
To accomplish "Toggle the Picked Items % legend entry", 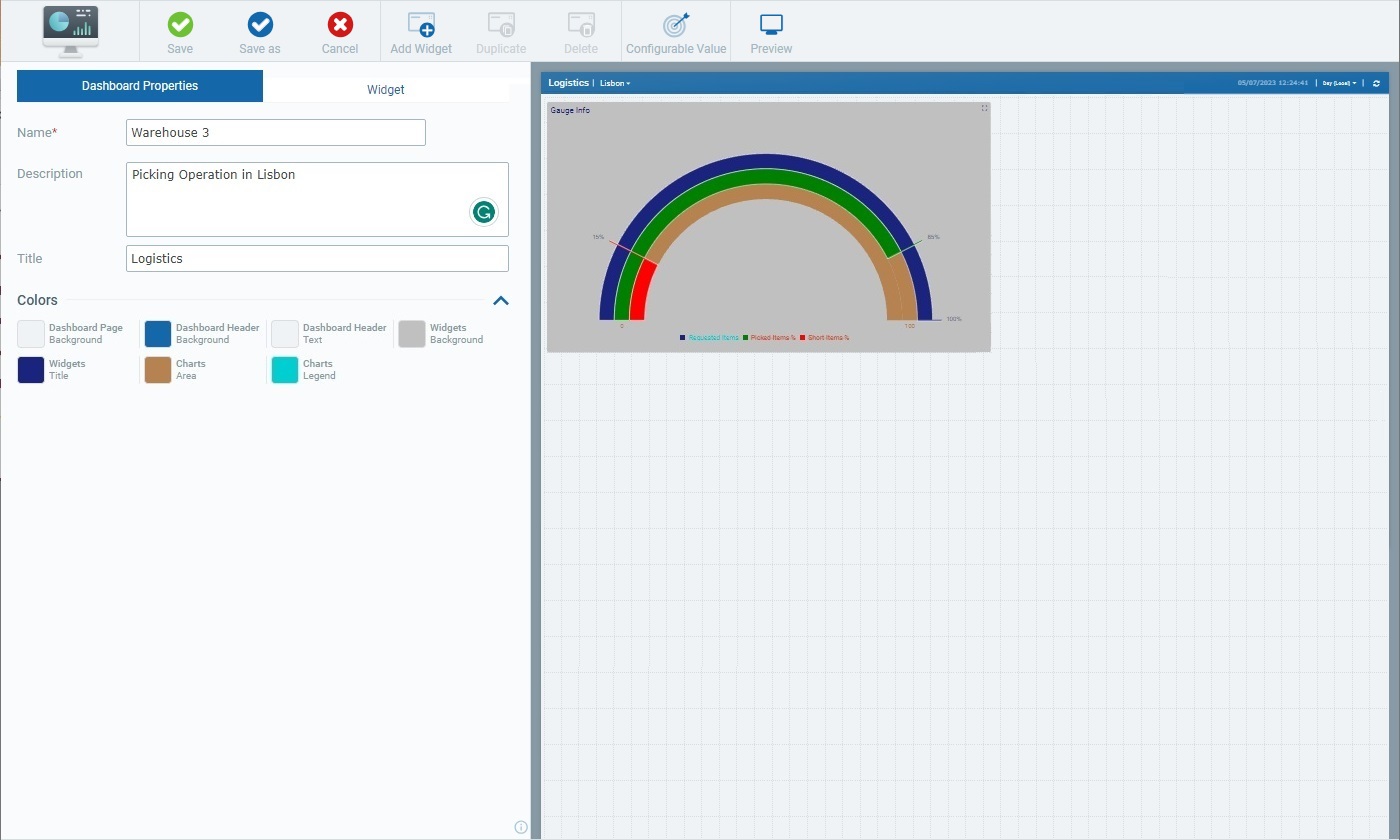I will [772, 338].
